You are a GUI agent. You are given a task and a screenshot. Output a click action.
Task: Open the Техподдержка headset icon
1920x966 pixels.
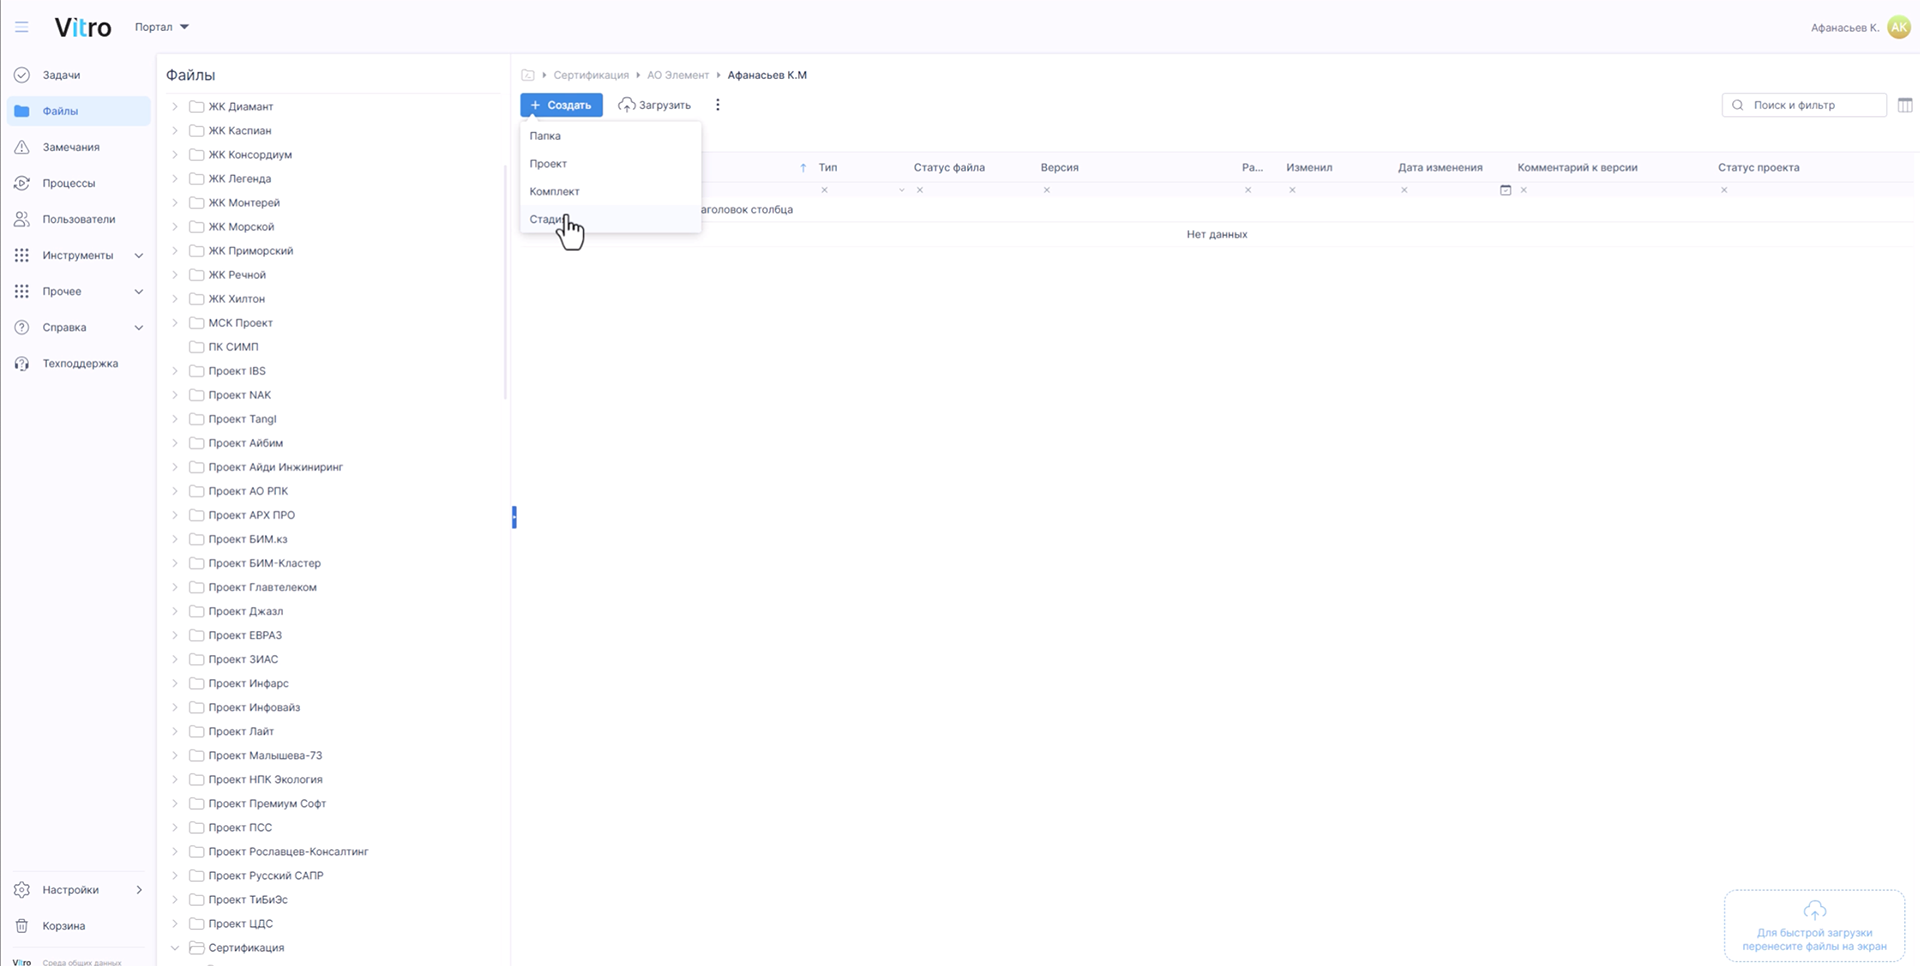[x=22, y=363]
